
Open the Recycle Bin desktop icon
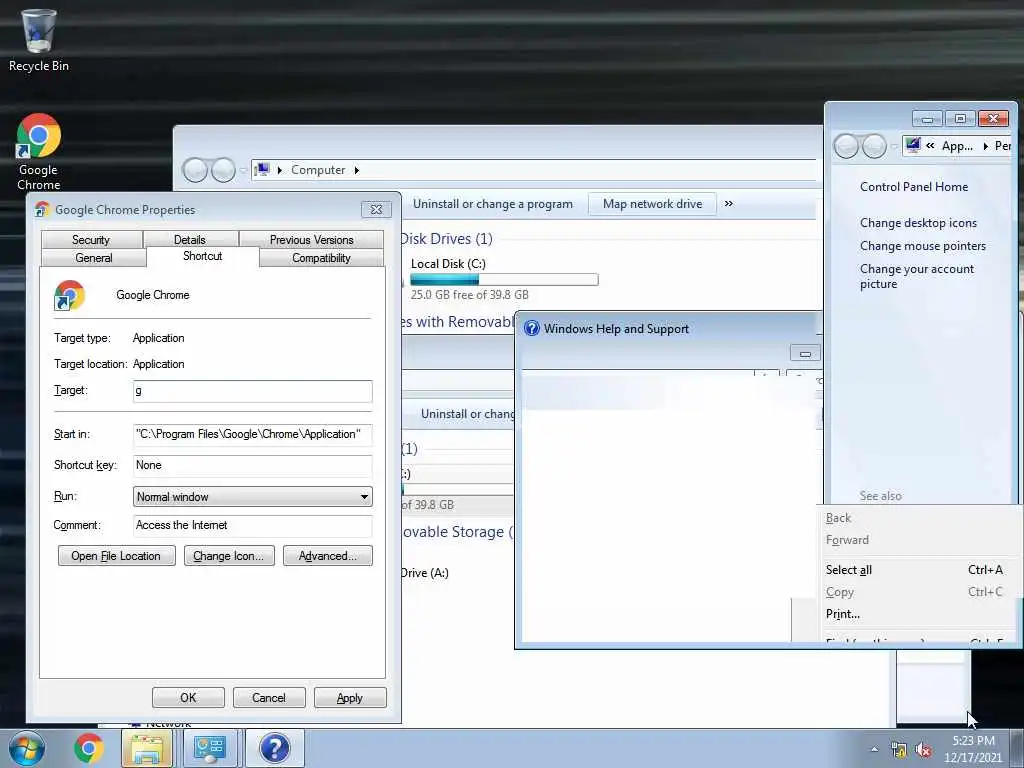click(39, 39)
